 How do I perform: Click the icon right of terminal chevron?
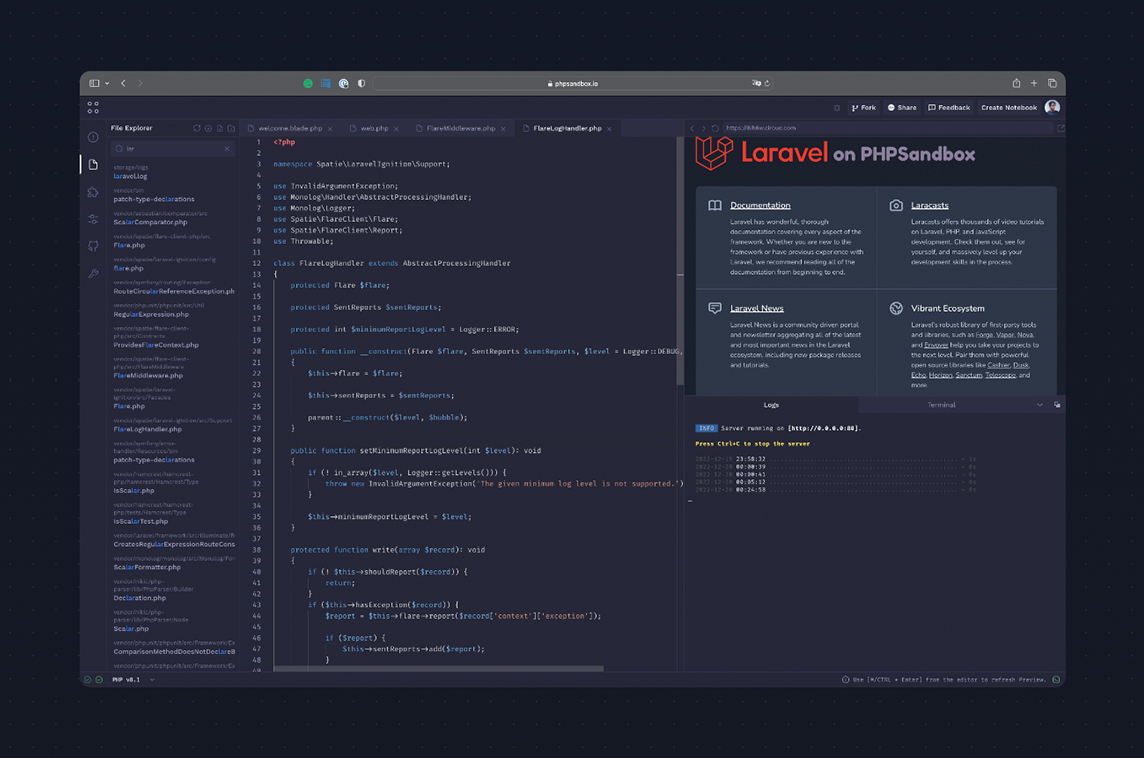pyautogui.click(x=1056, y=405)
